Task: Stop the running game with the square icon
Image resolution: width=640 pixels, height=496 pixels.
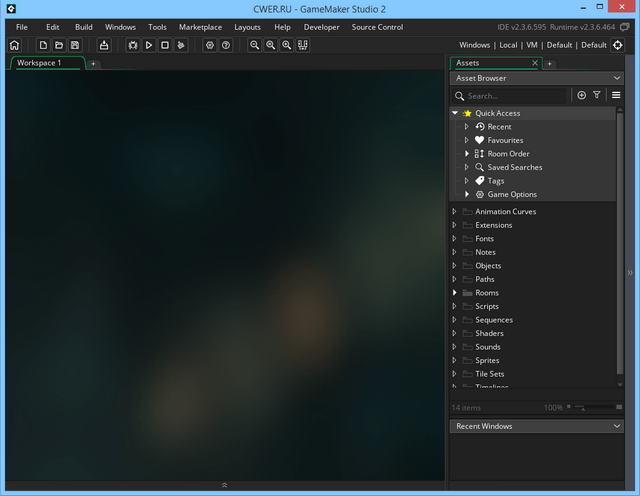Action: (x=164, y=45)
